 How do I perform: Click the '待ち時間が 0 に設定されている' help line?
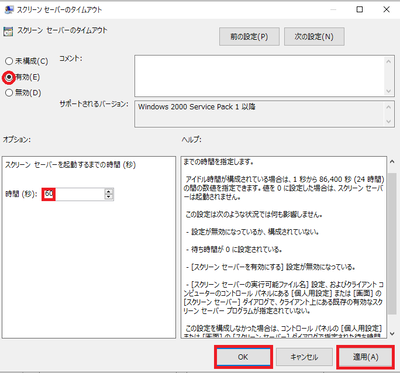[x=235, y=250]
